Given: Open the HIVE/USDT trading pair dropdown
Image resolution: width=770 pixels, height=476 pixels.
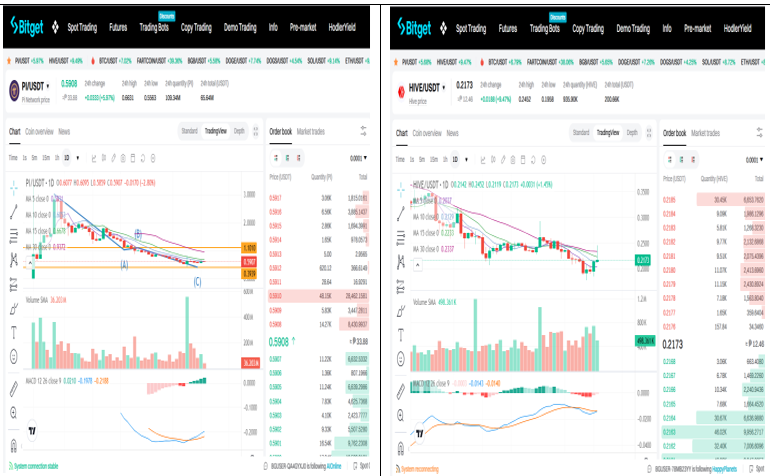Looking at the screenshot, I should pos(443,88).
